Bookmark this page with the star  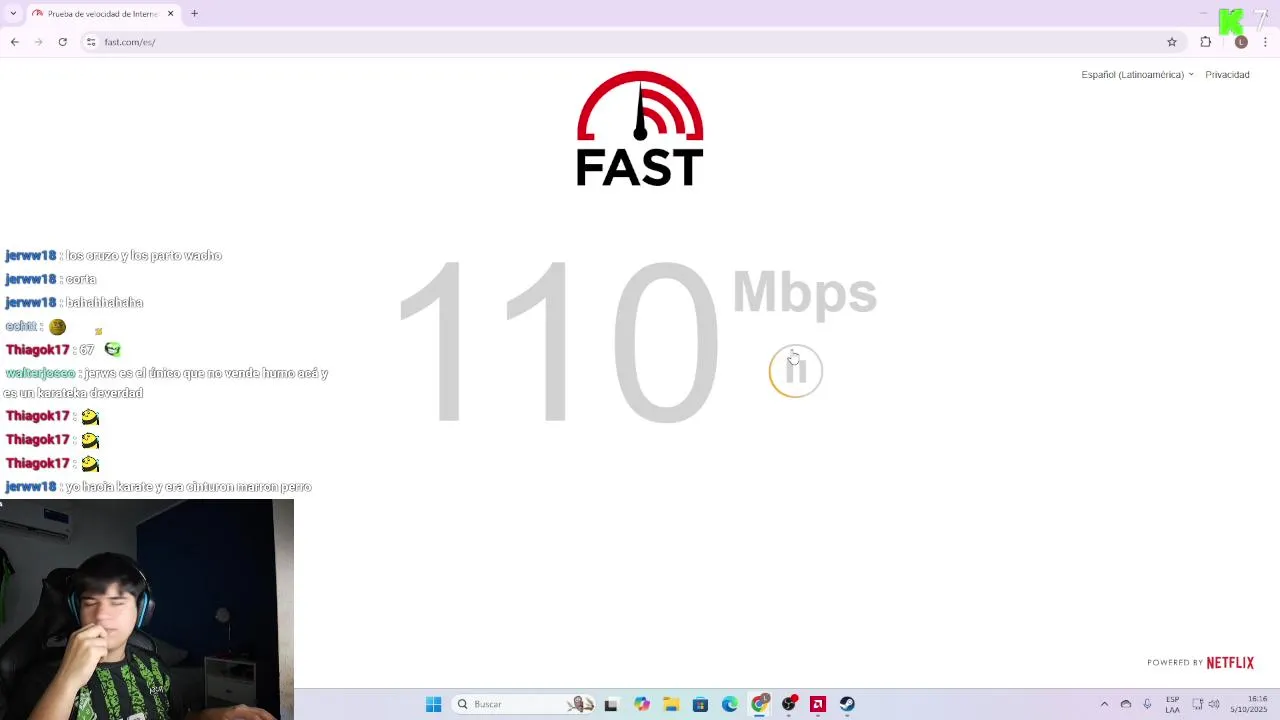point(1172,42)
